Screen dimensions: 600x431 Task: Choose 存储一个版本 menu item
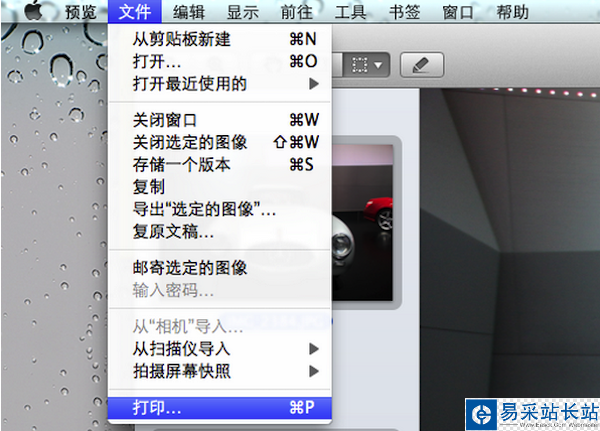(x=220, y=165)
